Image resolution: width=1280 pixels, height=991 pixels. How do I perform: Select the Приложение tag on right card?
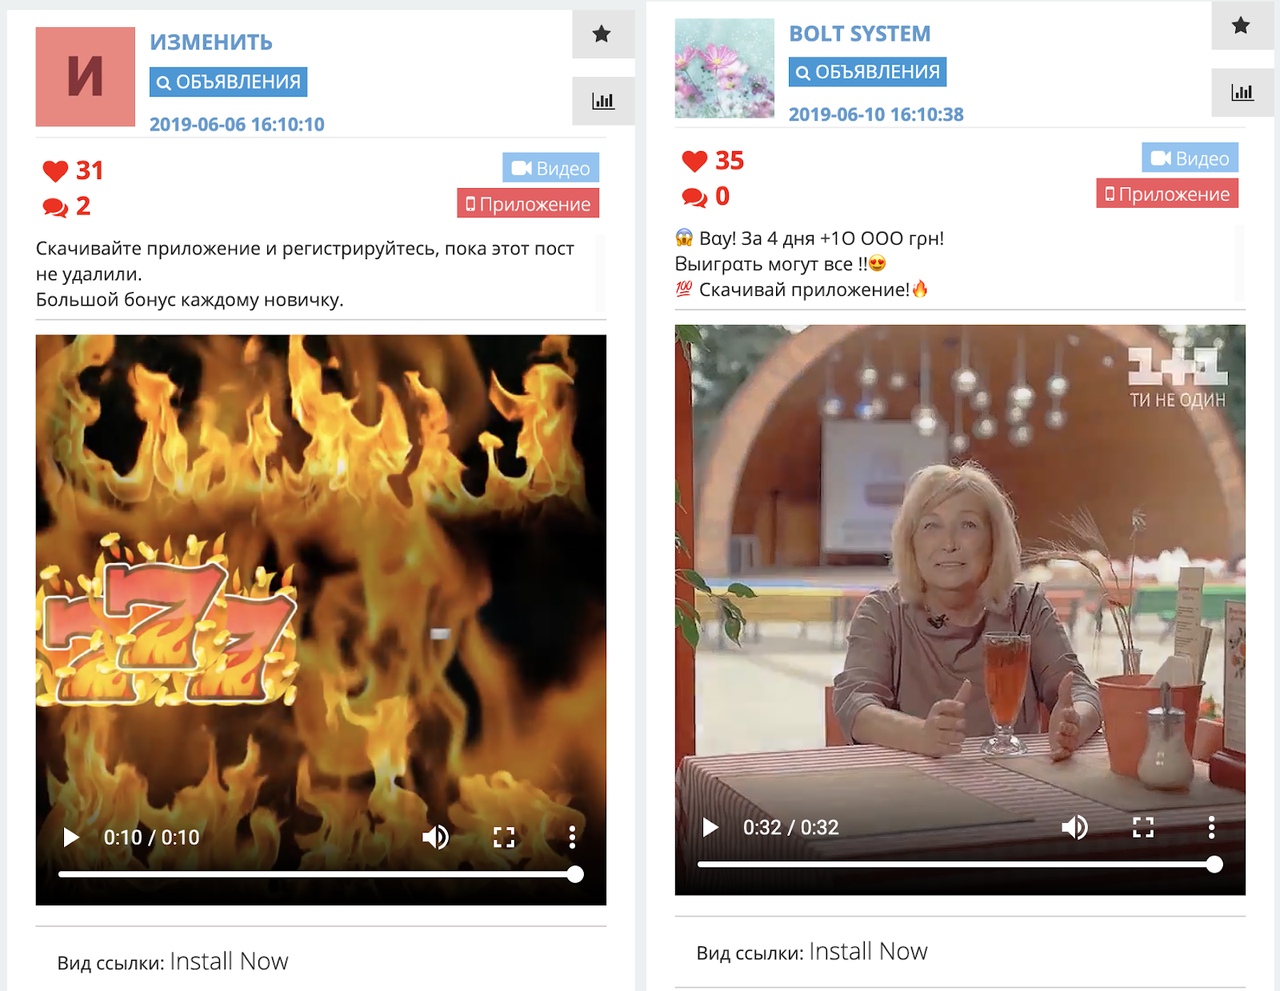1167,194
